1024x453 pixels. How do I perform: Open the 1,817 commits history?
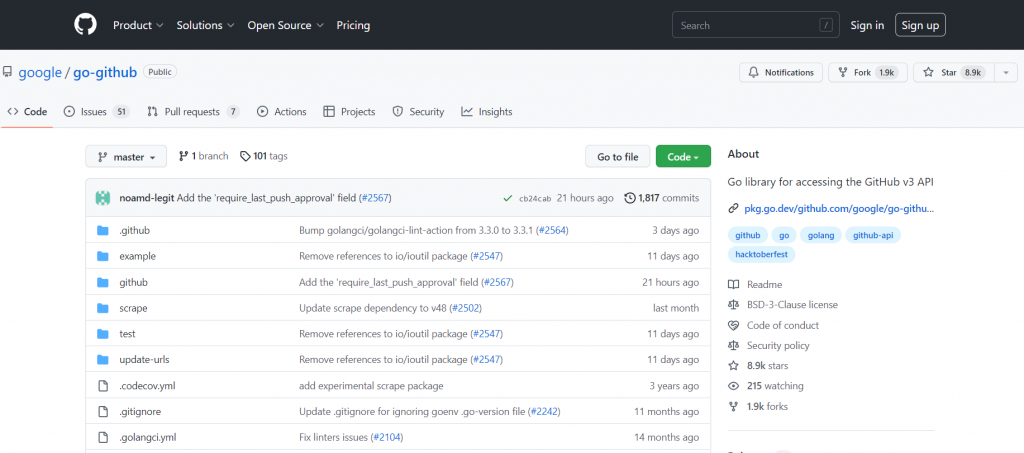tap(662, 198)
